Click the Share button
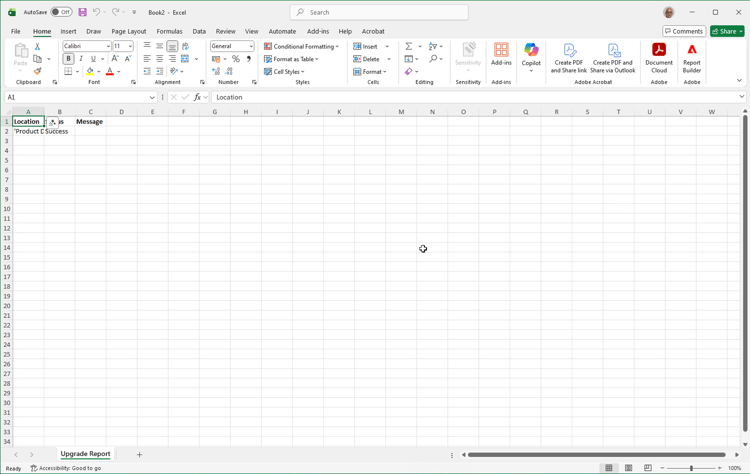The height and width of the screenshot is (474, 750). (x=727, y=31)
